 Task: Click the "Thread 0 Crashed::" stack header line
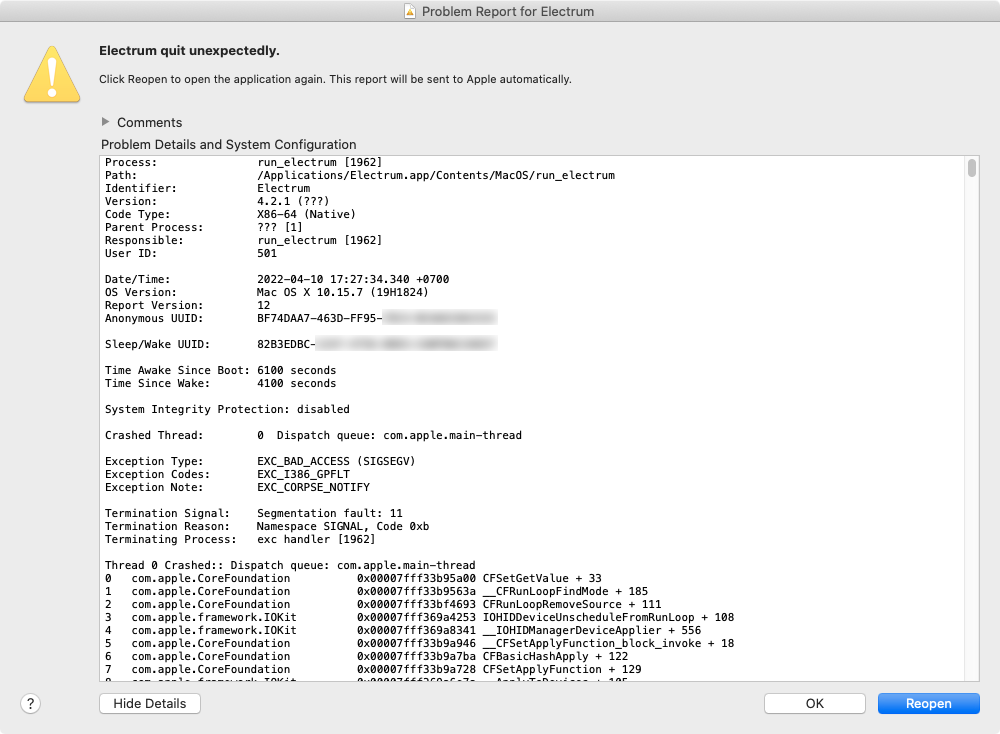click(x=290, y=566)
